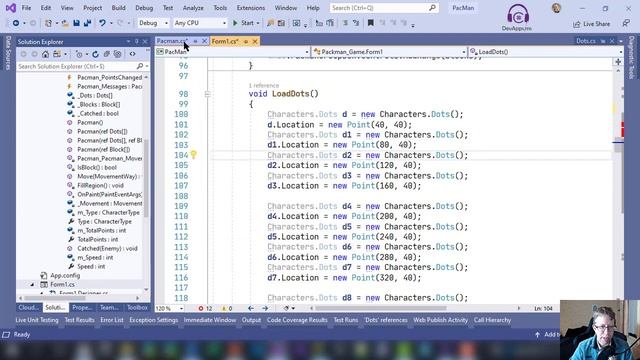Click the Visual Studio logo icon
Image resolution: width=640 pixels, height=360 pixels.
(x=11, y=8)
